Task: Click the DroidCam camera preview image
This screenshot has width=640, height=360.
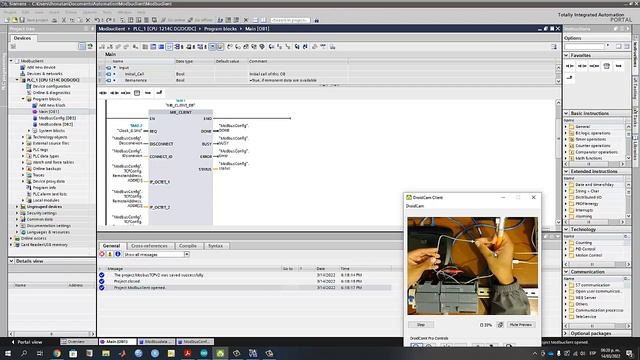Action: [472, 266]
